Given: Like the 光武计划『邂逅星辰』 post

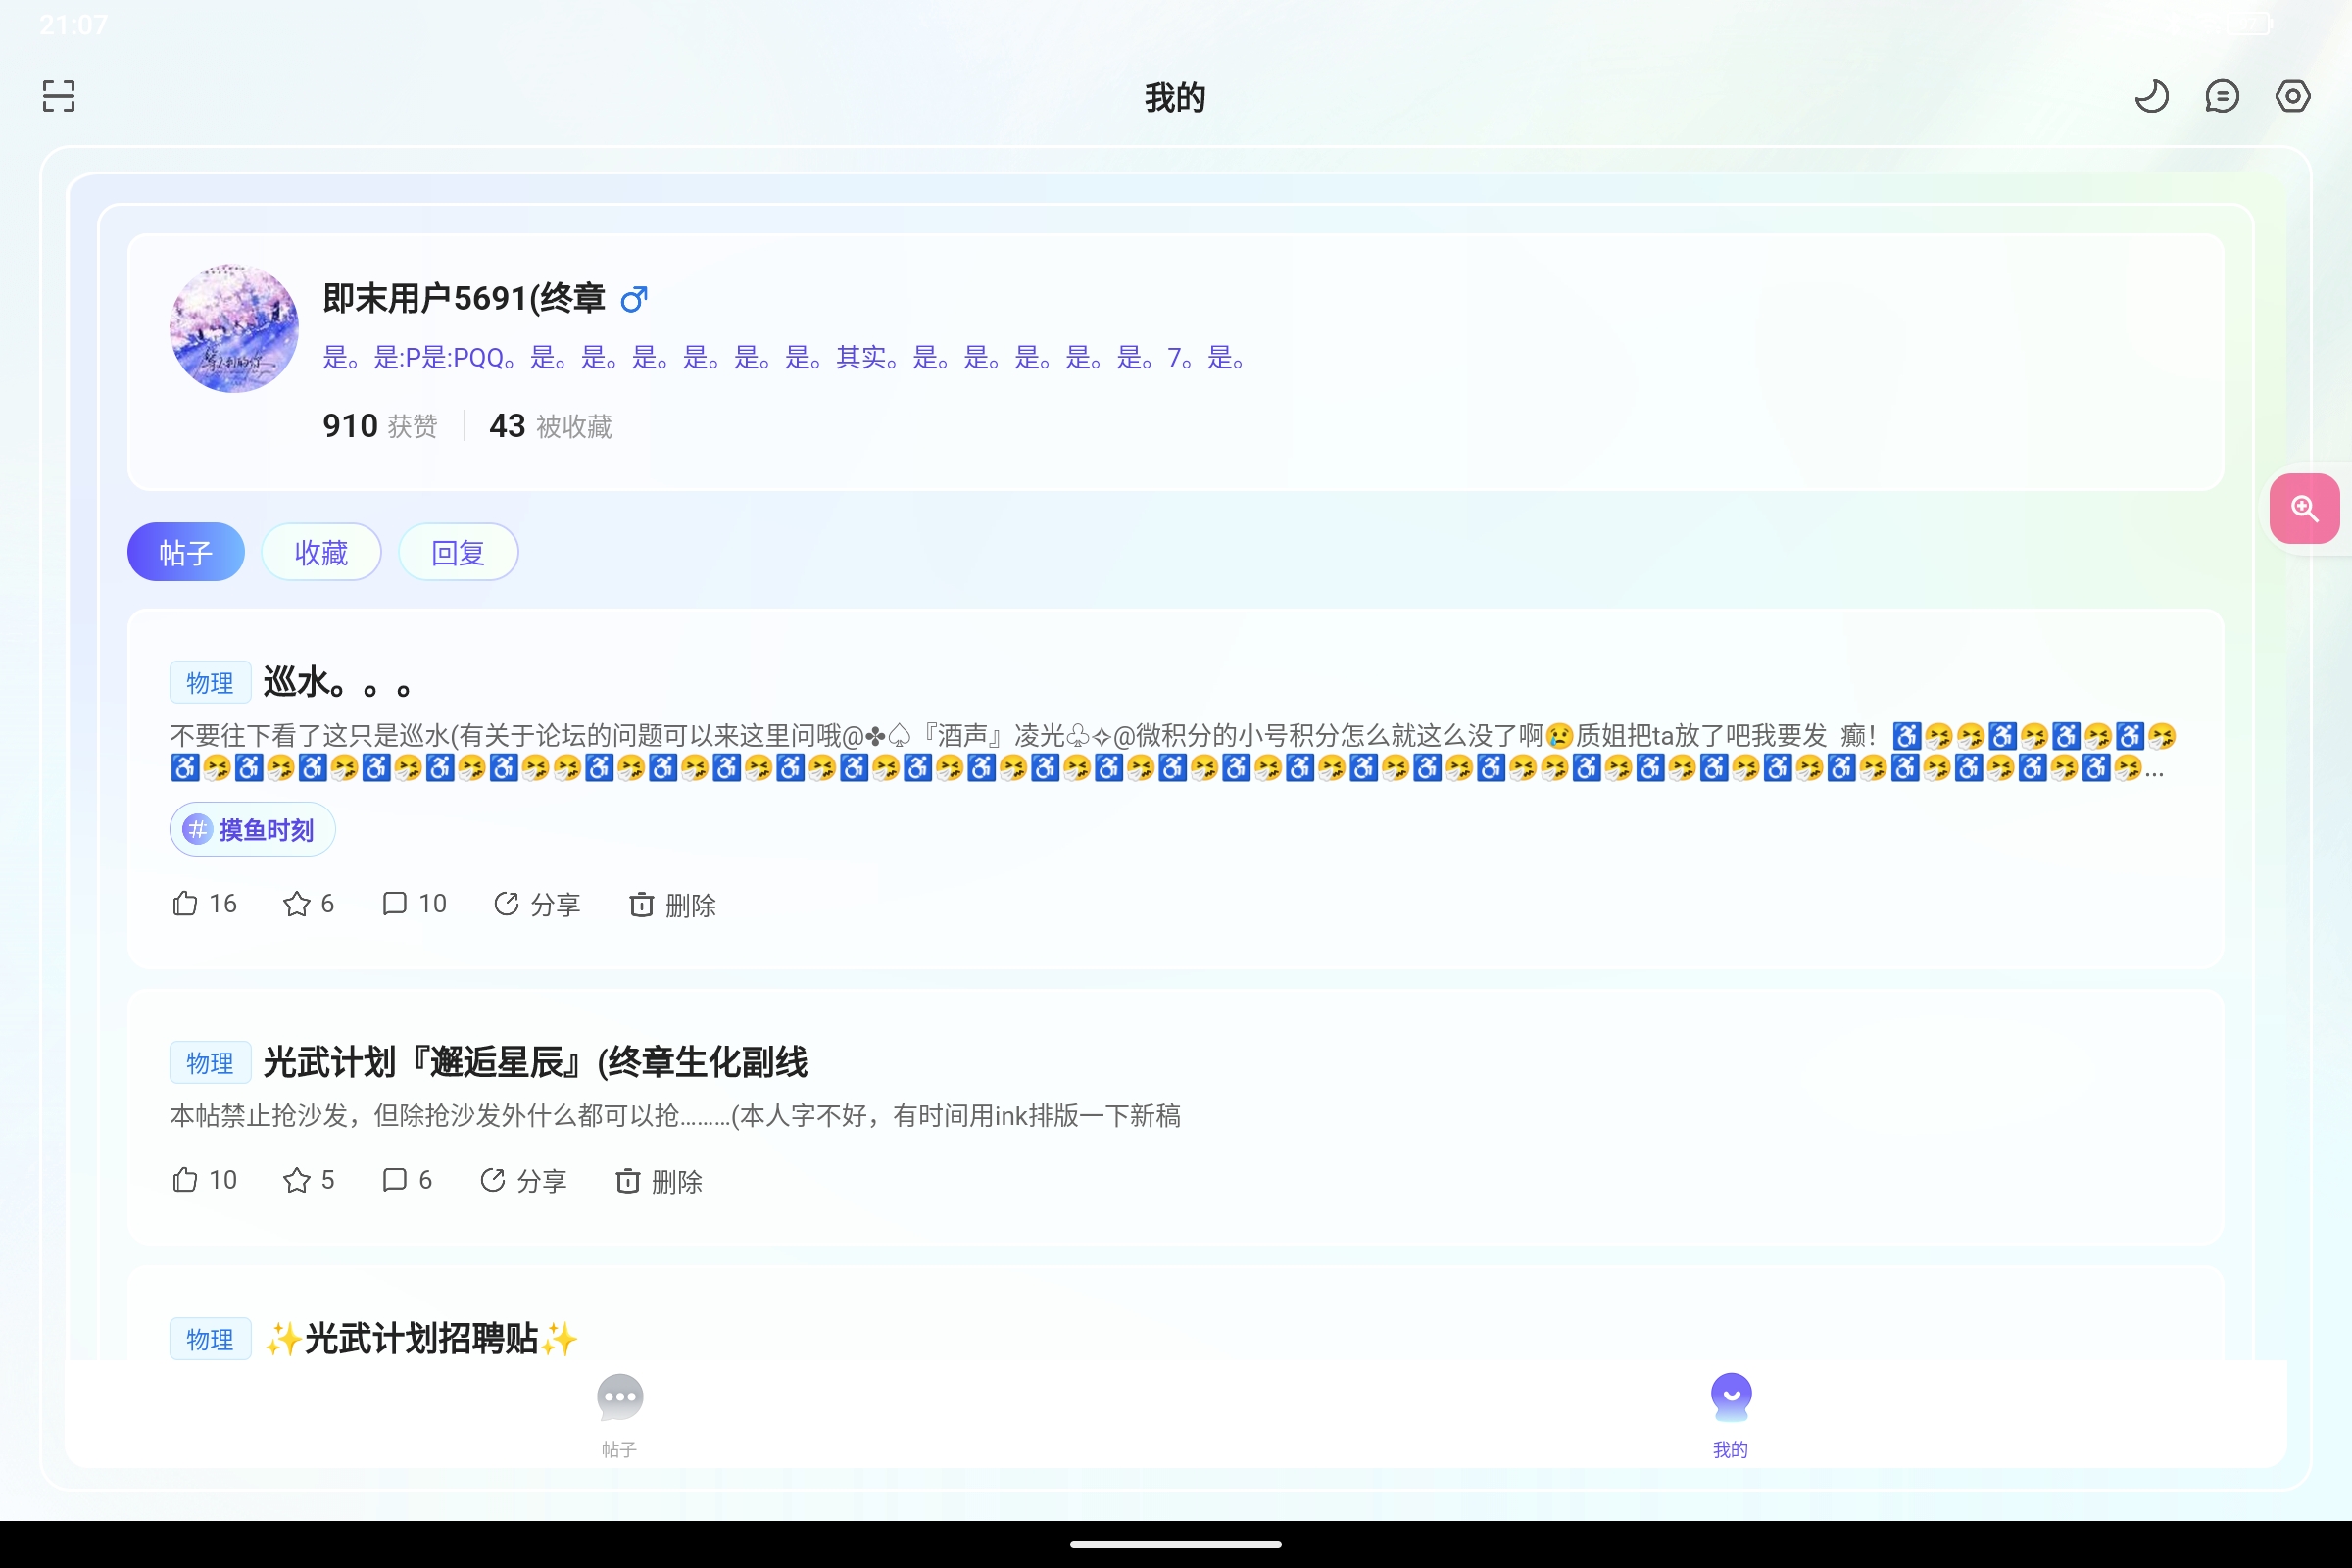Looking at the screenshot, I should [186, 1180].
